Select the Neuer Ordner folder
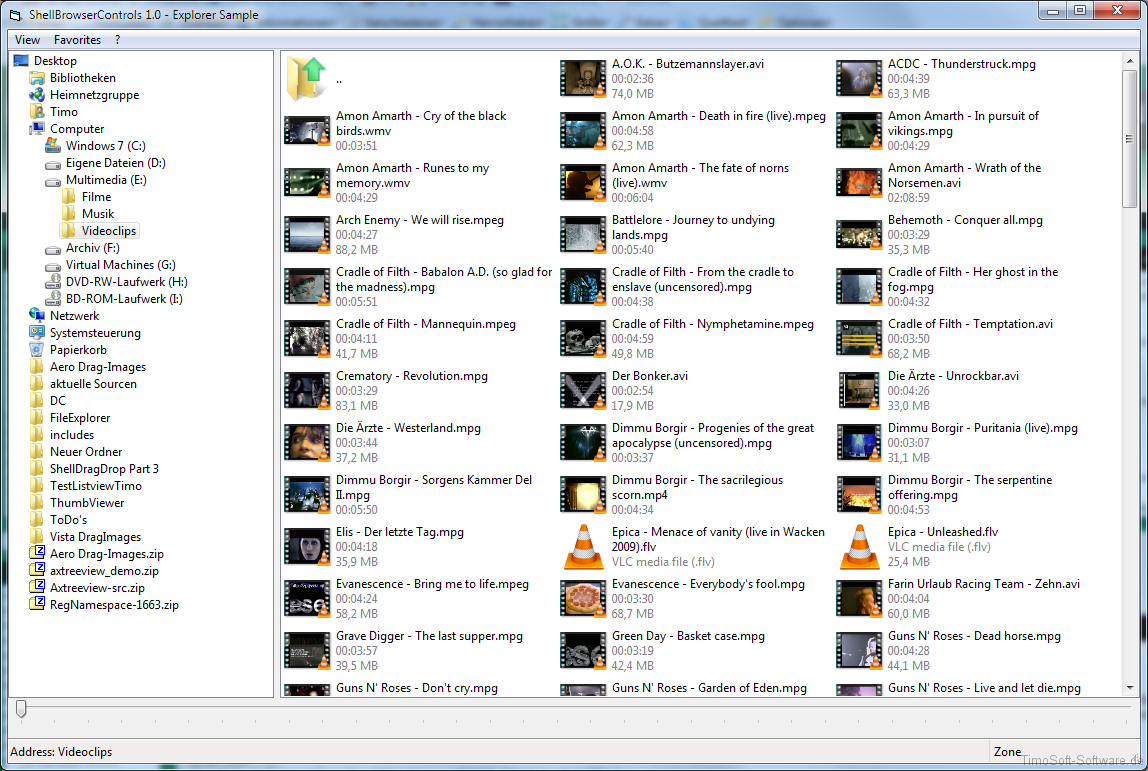Viewport: 1148px width, 771px height. 86,452
